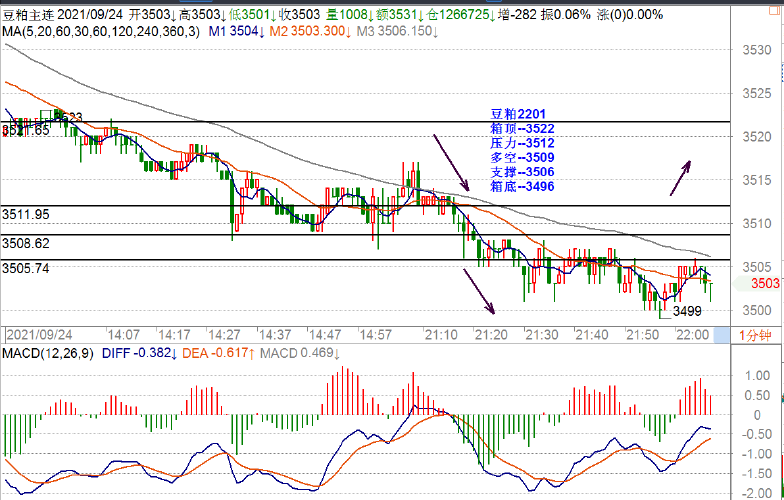Image resolution: width=784 pixels, height=500 pixels.
Task: Click the 3499 low price marker
Action: click(x=688, y=312)
